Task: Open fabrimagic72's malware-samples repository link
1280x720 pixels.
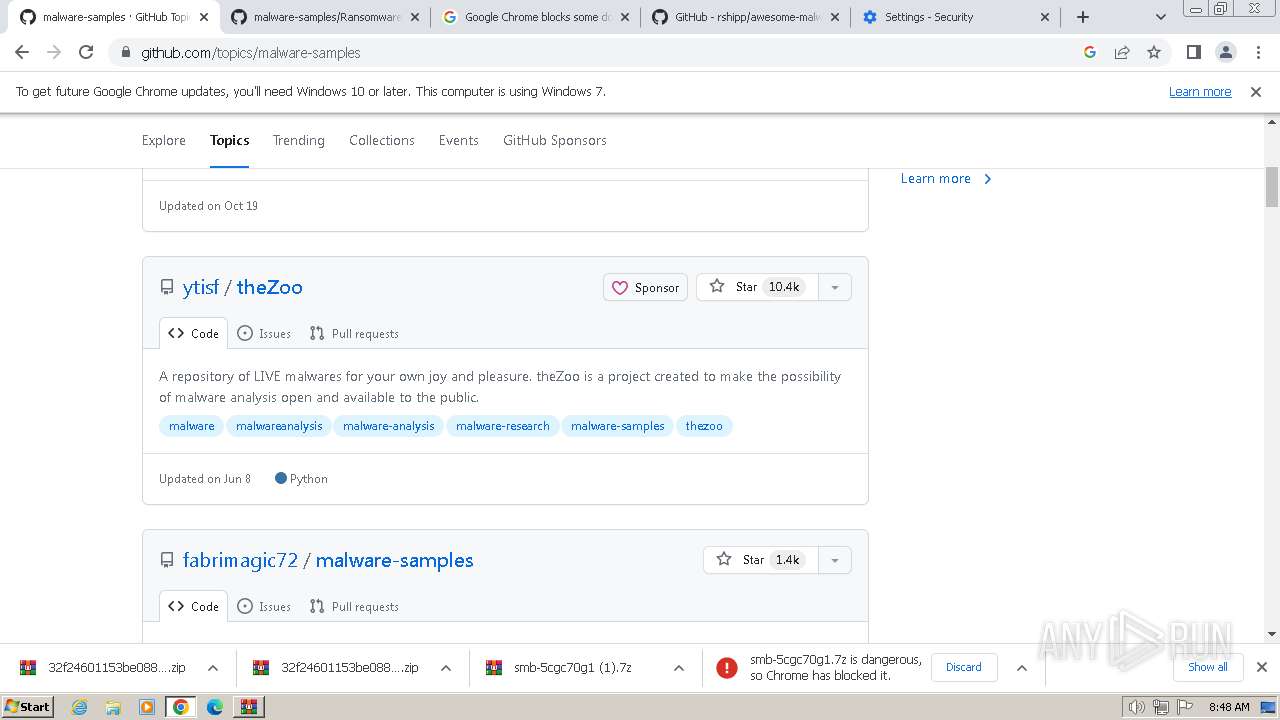Action: tap(395, 560)
